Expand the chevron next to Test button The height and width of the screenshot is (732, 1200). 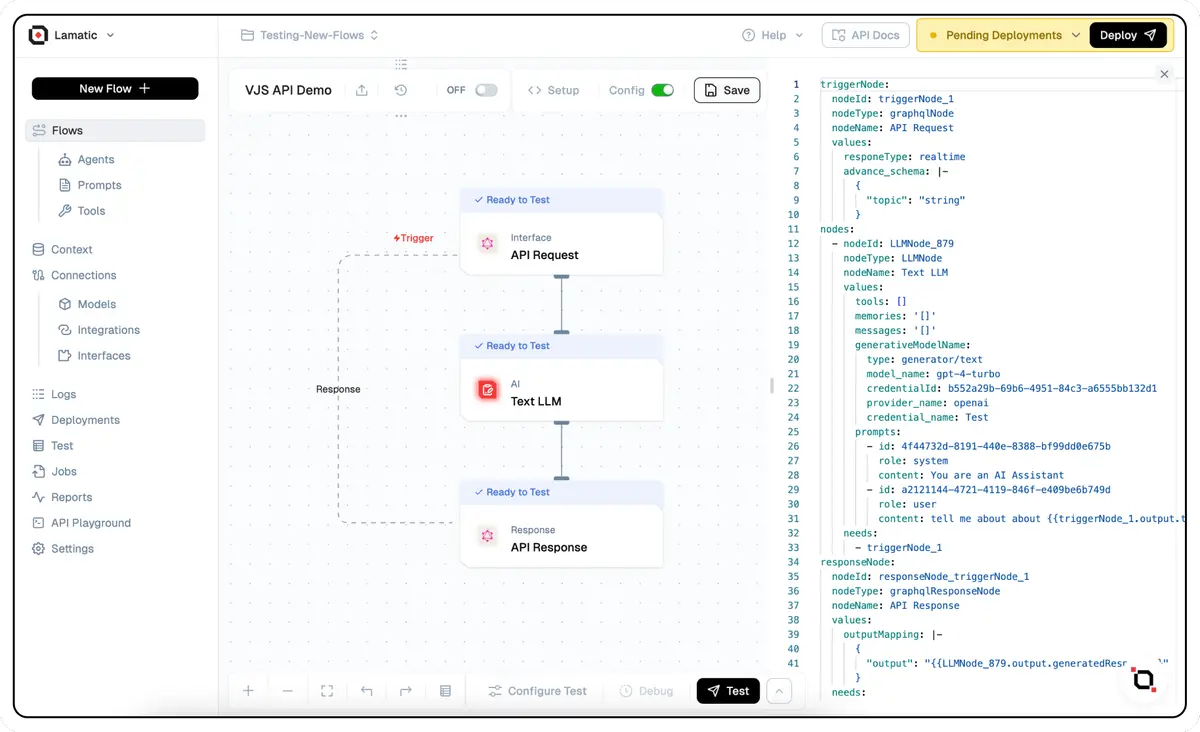779,691
